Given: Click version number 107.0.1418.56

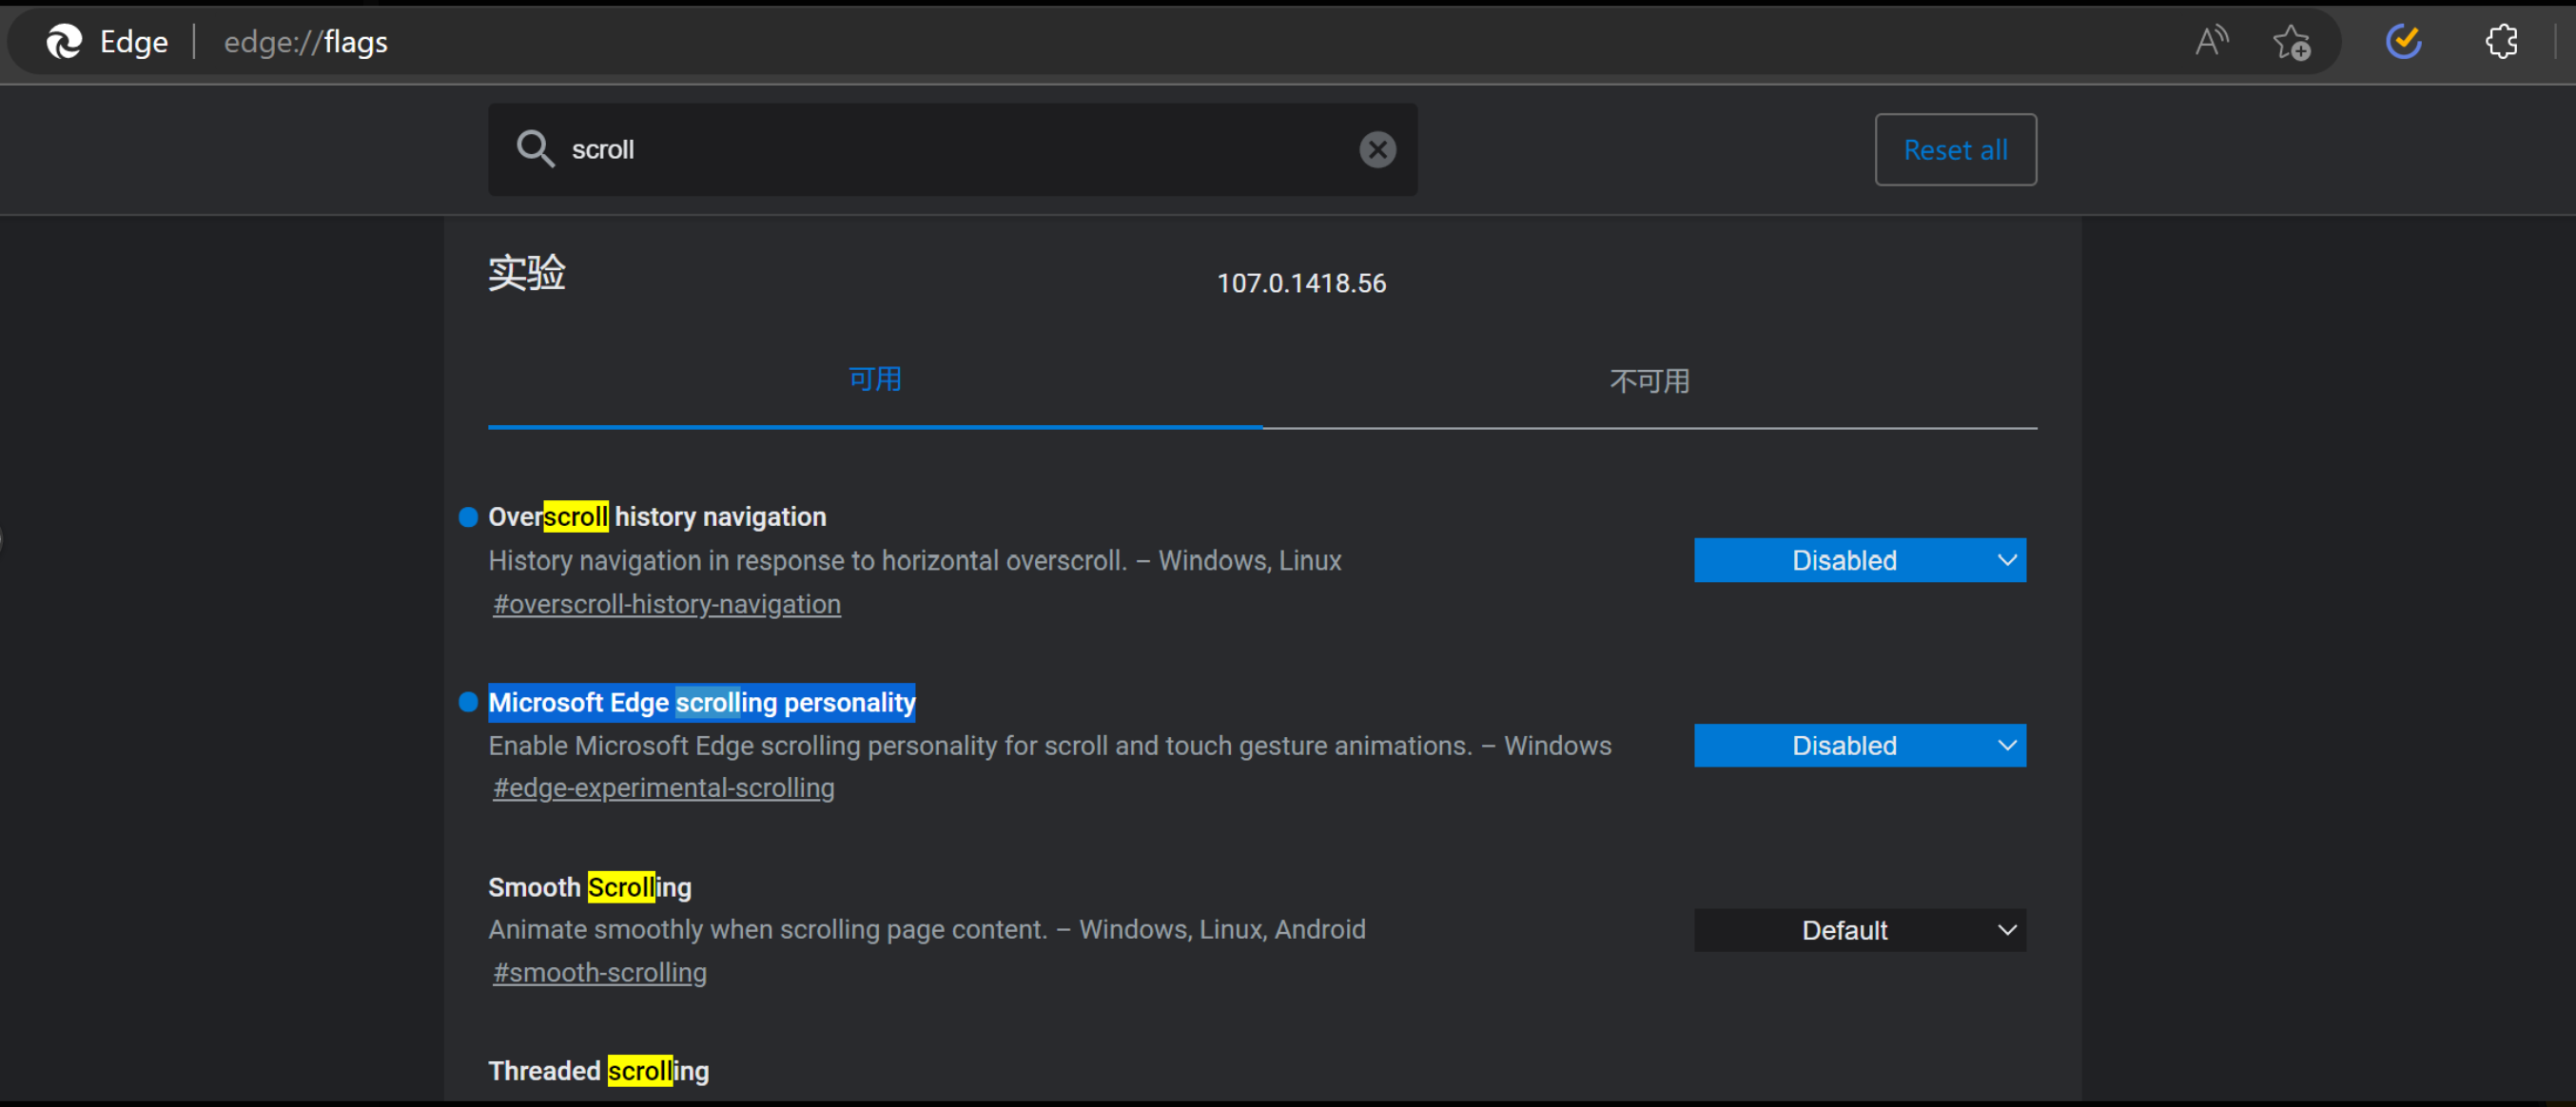Looking at the screenshot, I should coord(1301,283).
